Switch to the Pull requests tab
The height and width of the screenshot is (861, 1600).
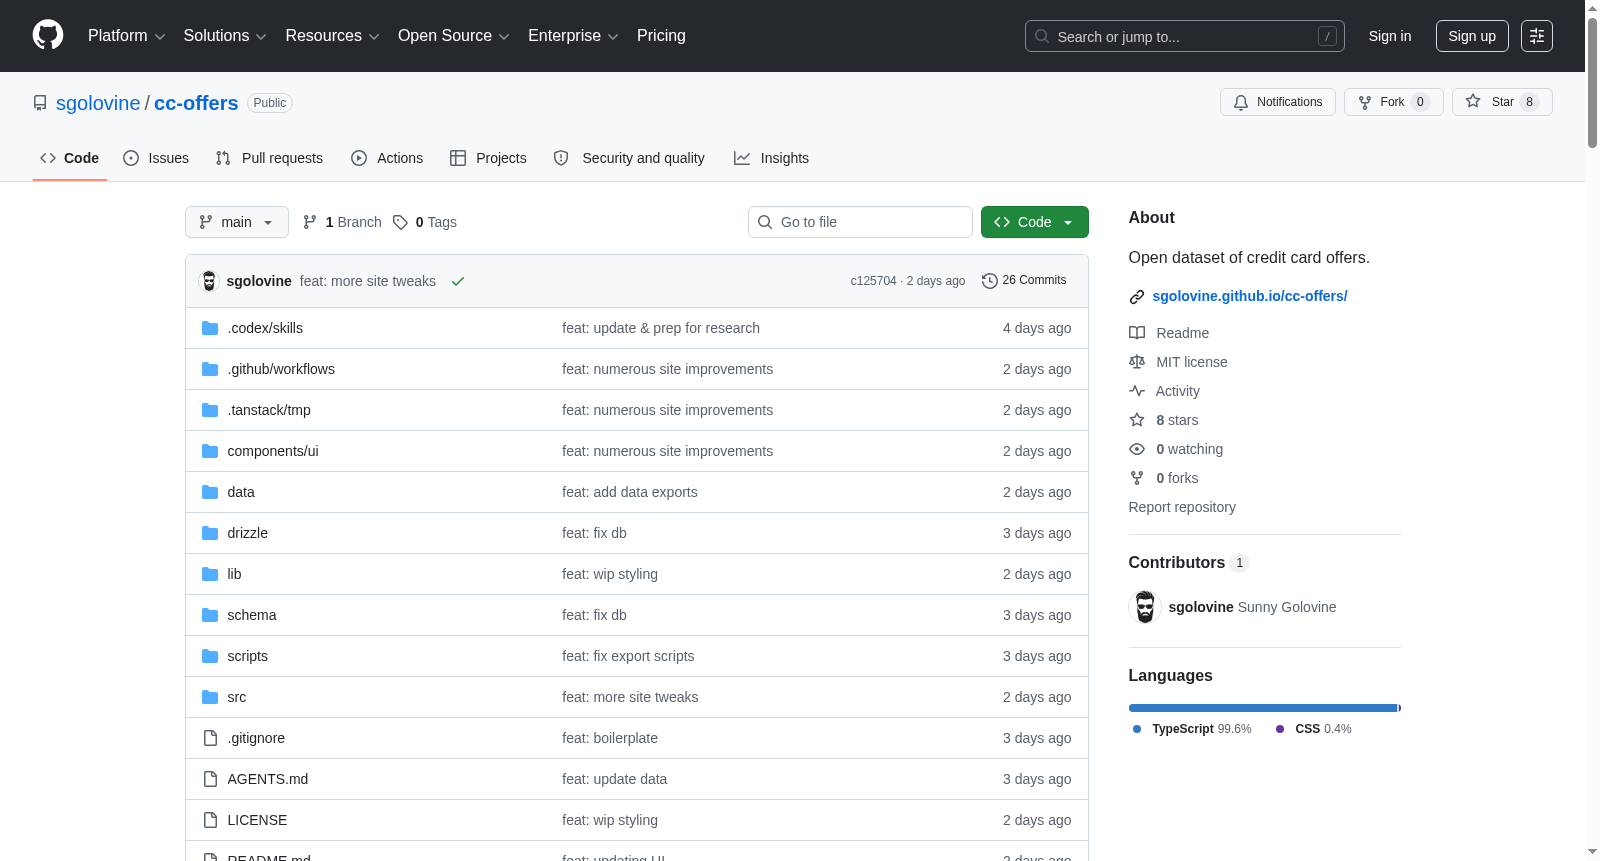pyautogui.click(x=269, y=158)
